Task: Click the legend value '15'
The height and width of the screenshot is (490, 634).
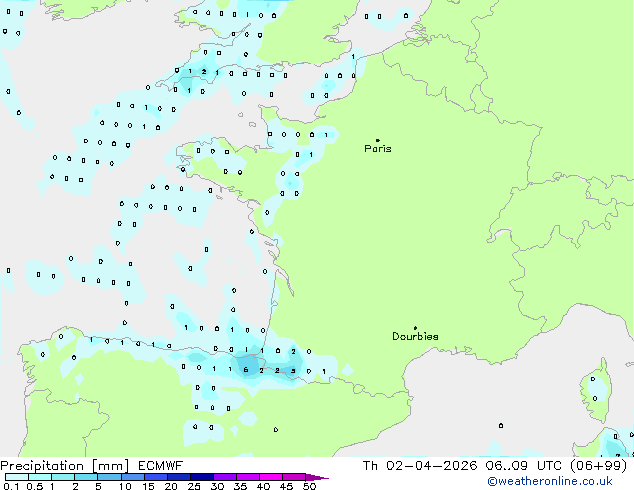Action: (x=148, y=486)
